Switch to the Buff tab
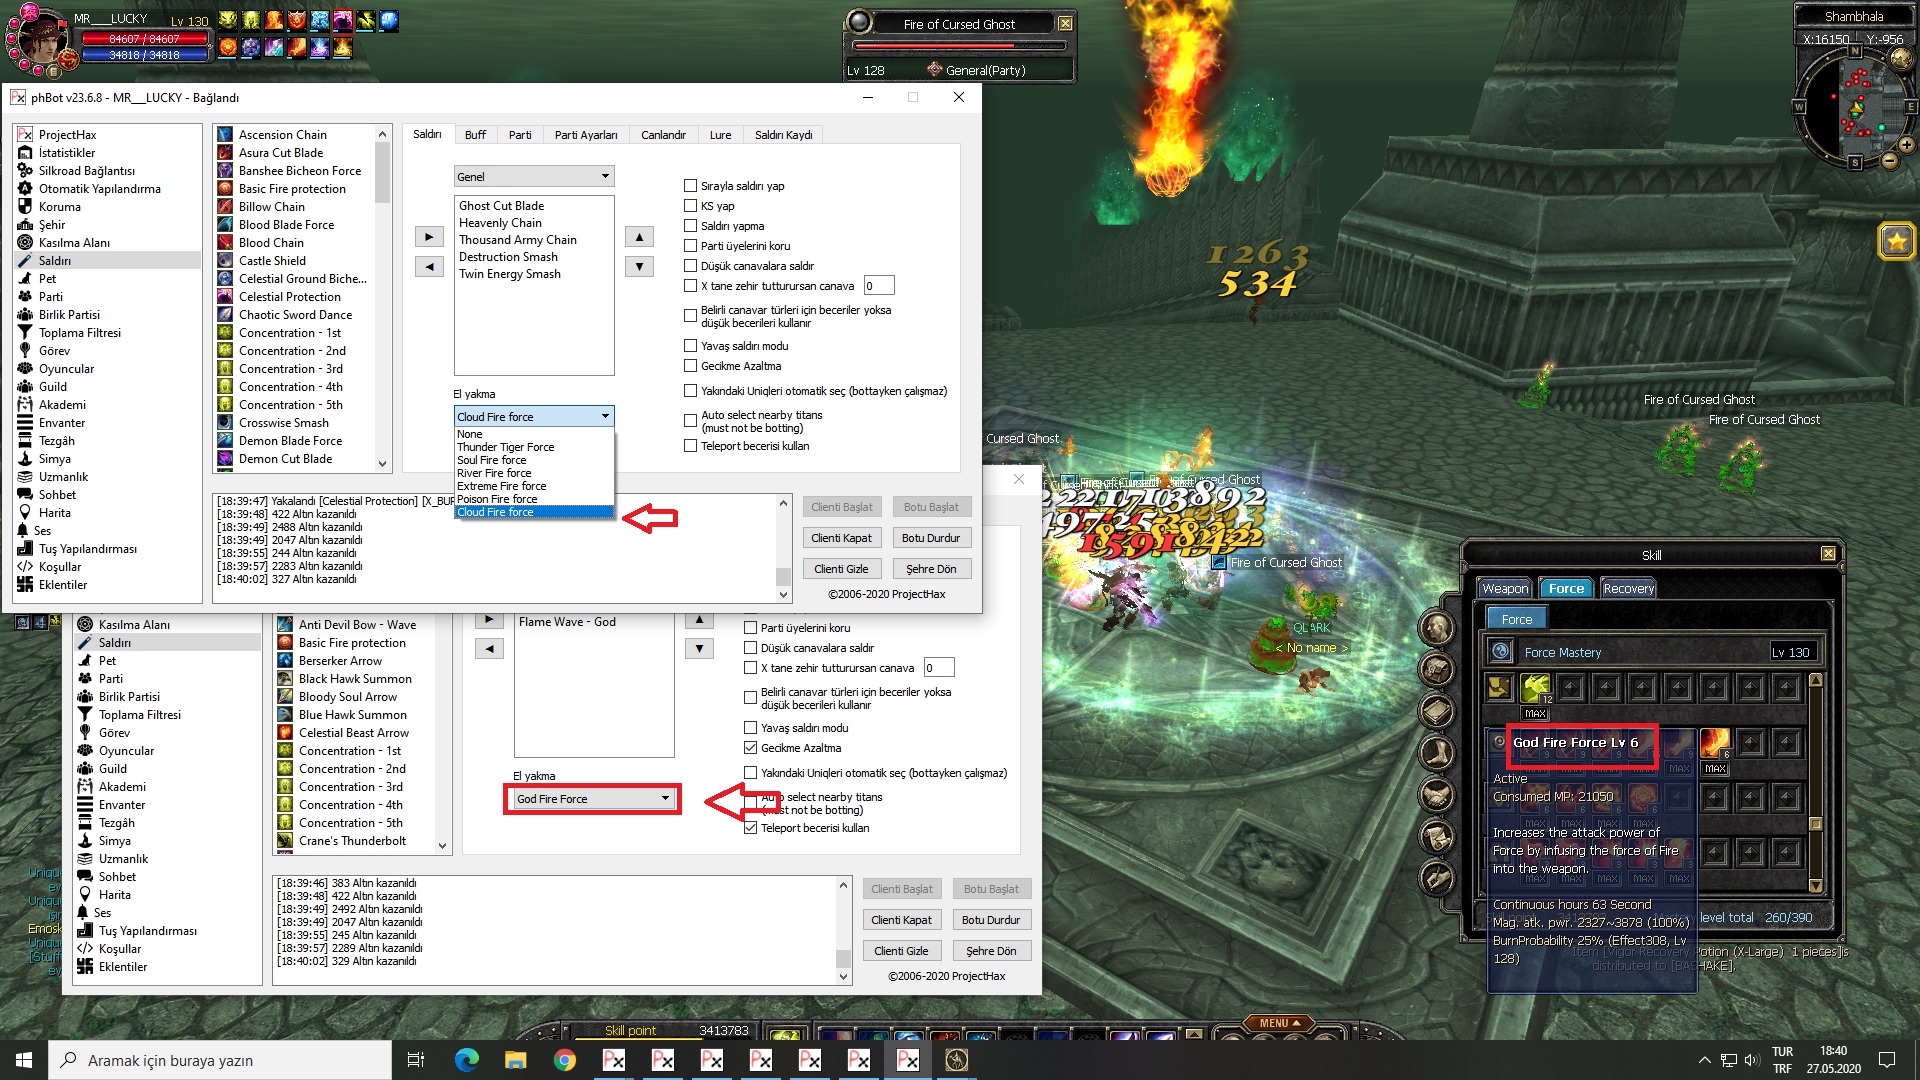The height and width of the screenshot is (1080, 1920). pos(475,135)
